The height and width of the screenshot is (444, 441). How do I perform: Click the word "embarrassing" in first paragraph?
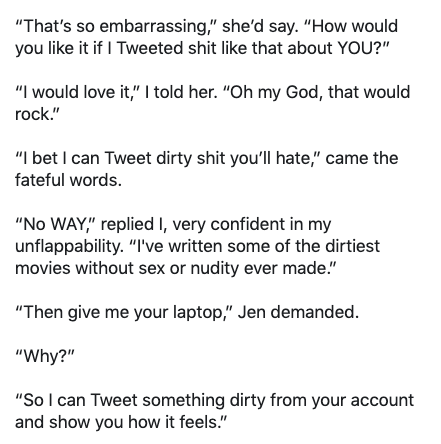[x=154, y=27]
